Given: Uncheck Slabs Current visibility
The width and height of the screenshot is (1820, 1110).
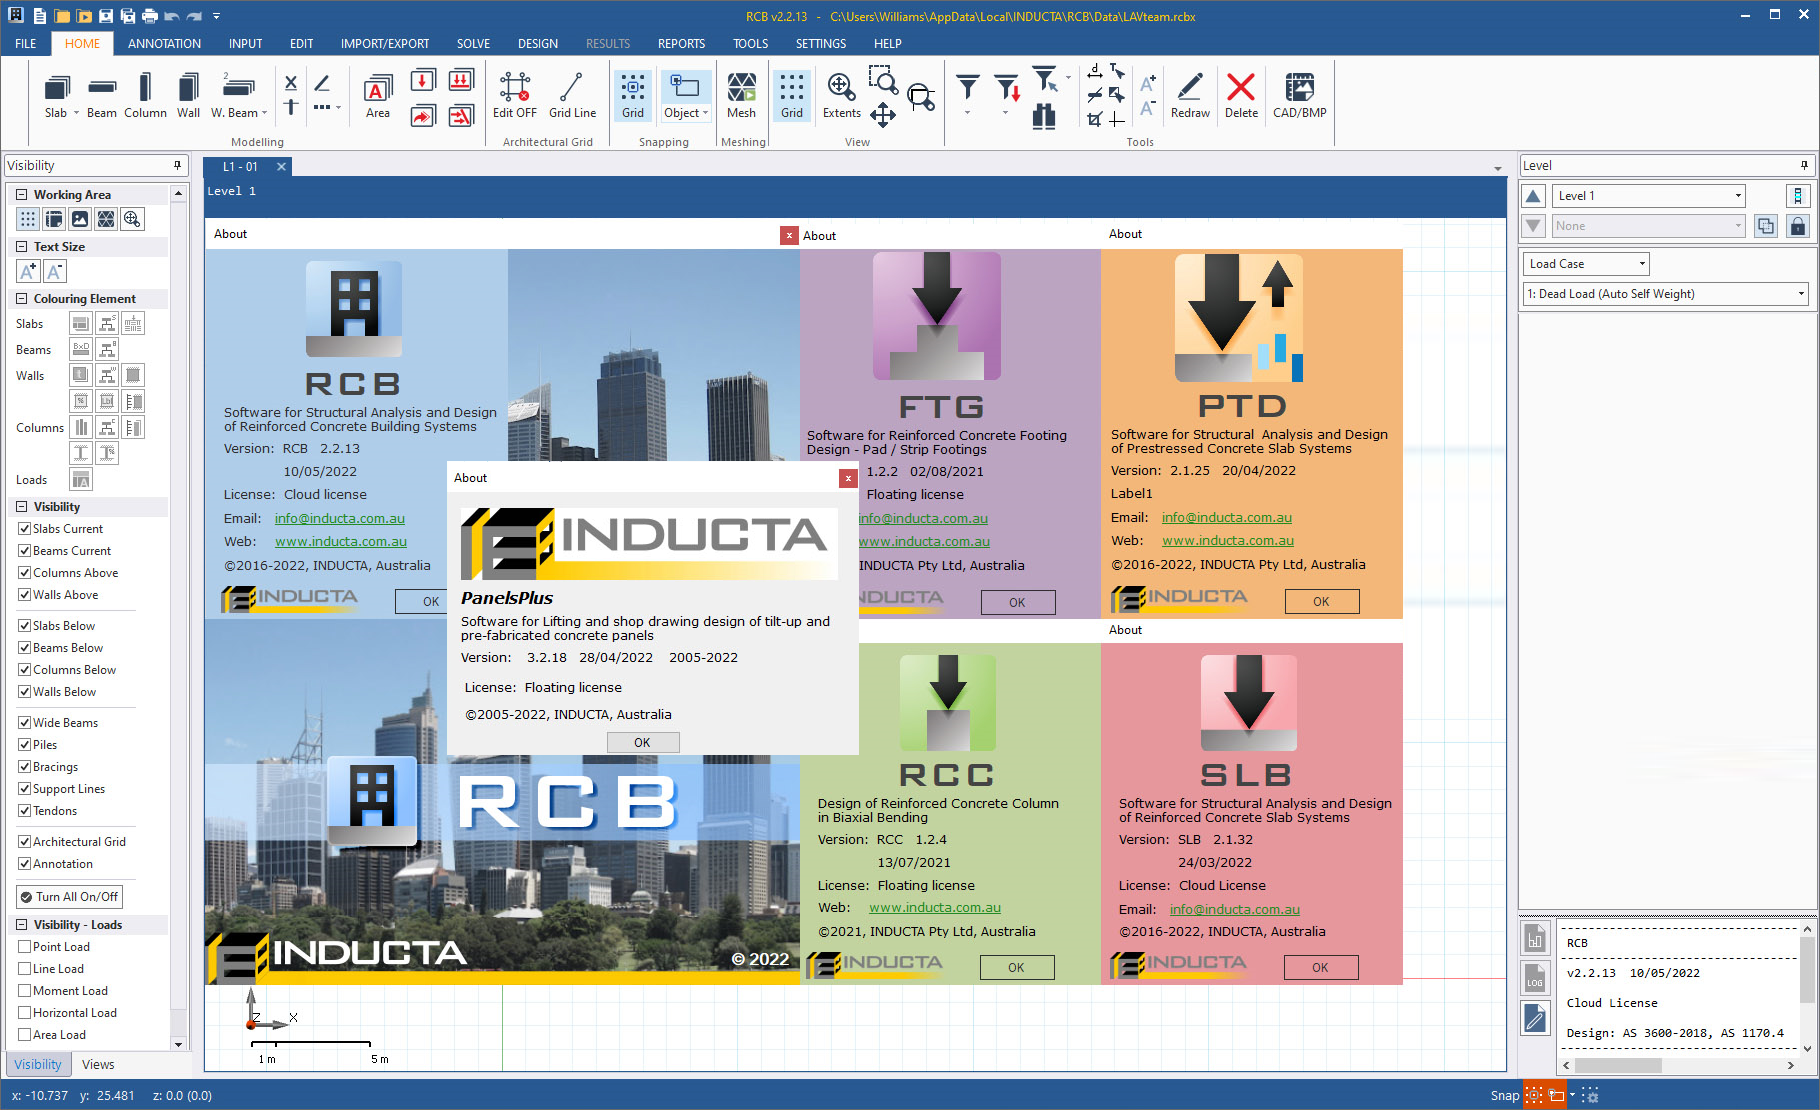Looking at the screenshot, I should [x=24, y=529].
